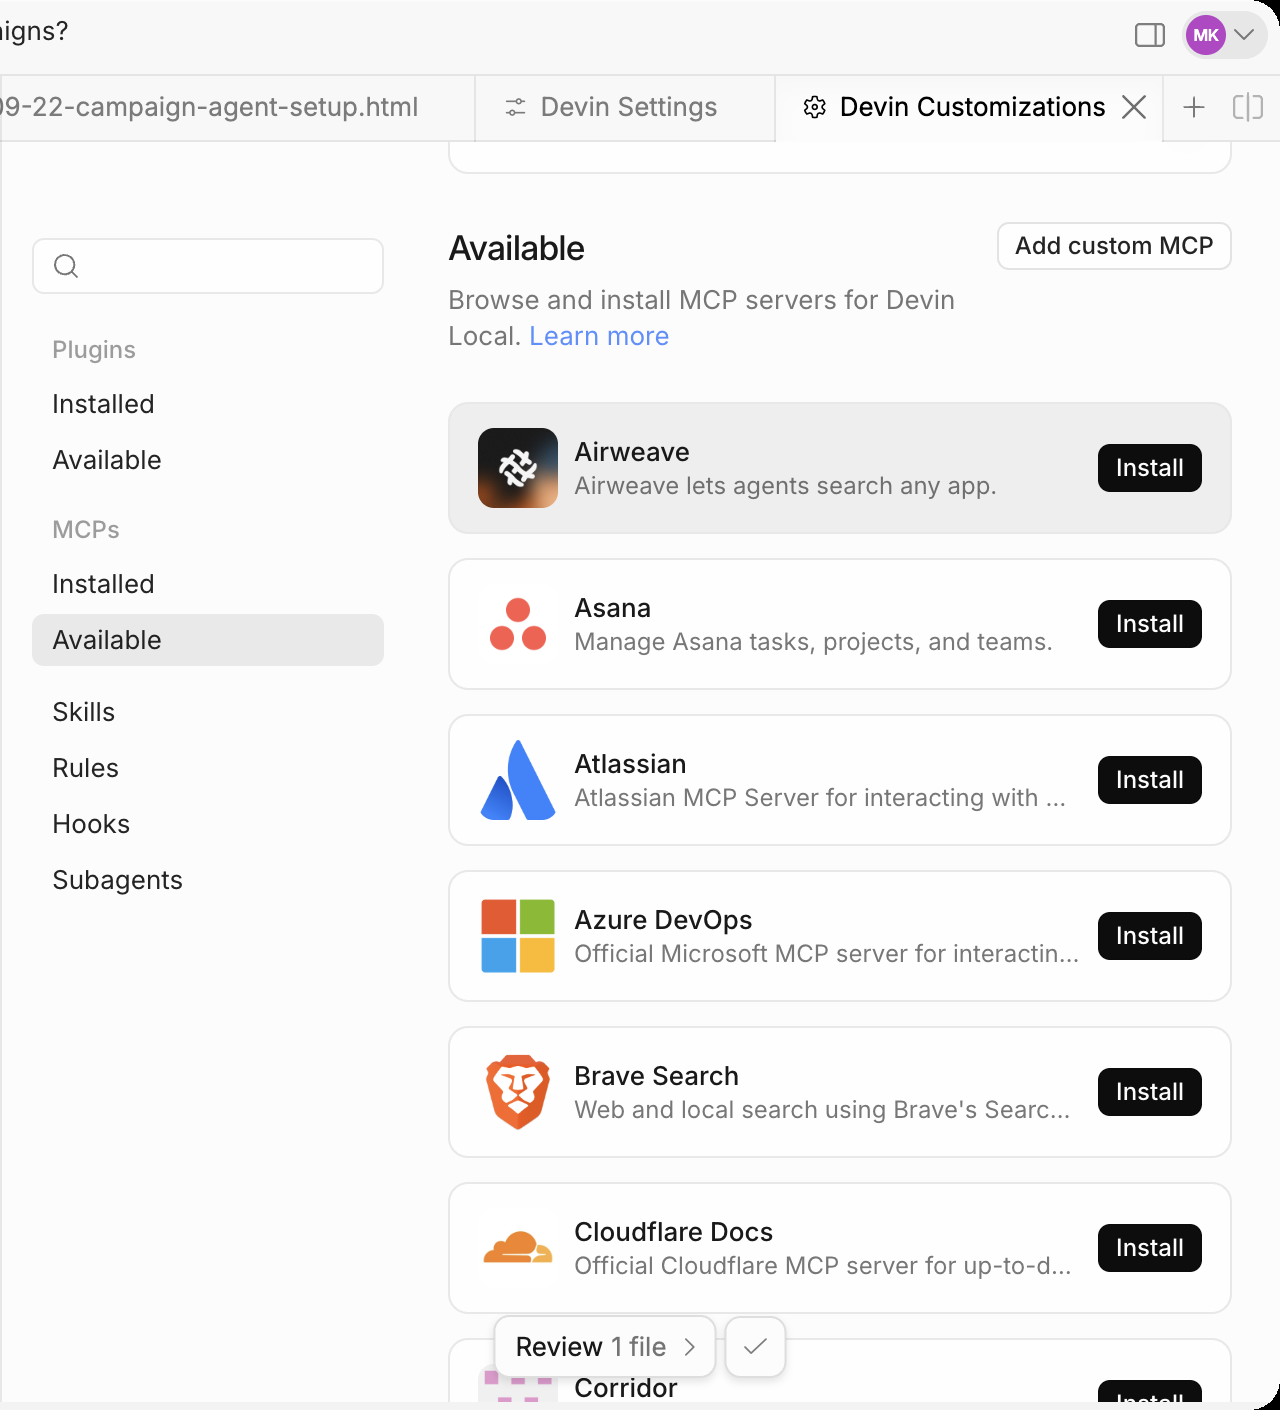Install the Airweave MCP

click(1150, 468)
